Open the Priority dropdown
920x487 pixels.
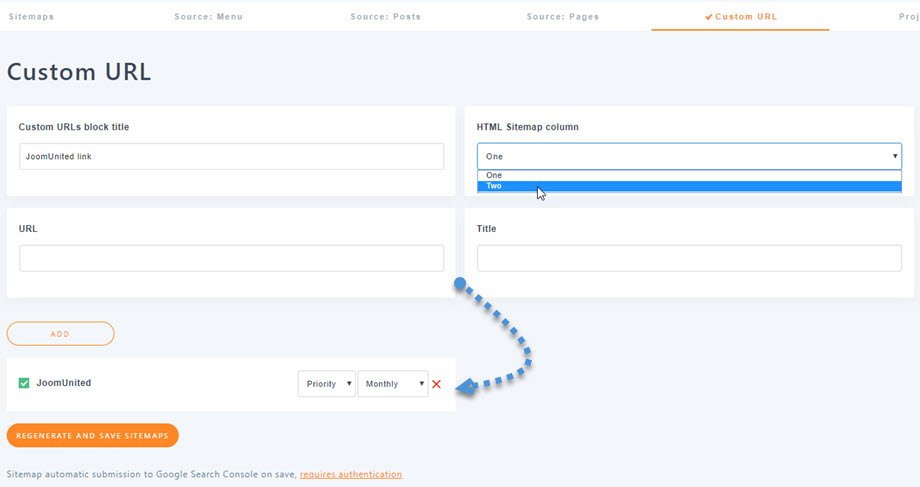click(326, 384)
